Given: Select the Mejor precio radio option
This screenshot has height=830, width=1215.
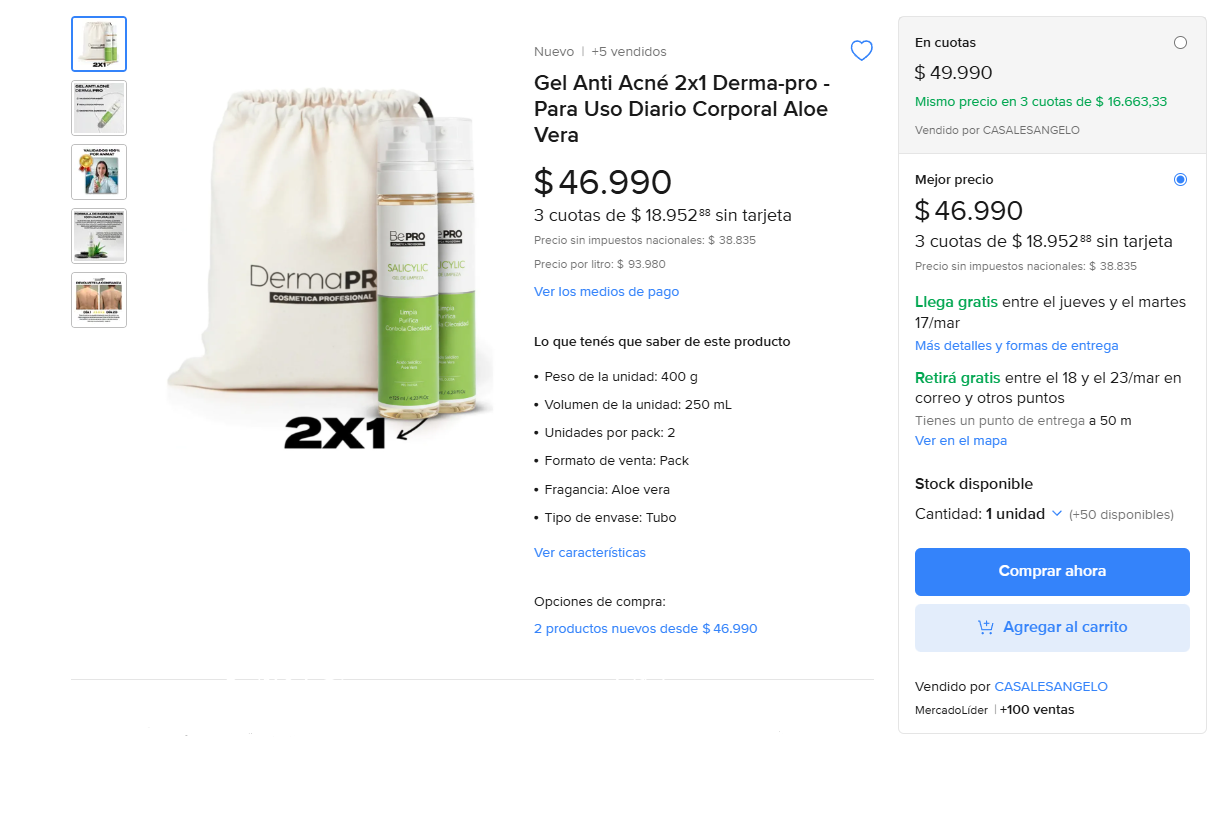Looking at the screenshot, I should pyautogui.click(x=1180, y=180).
